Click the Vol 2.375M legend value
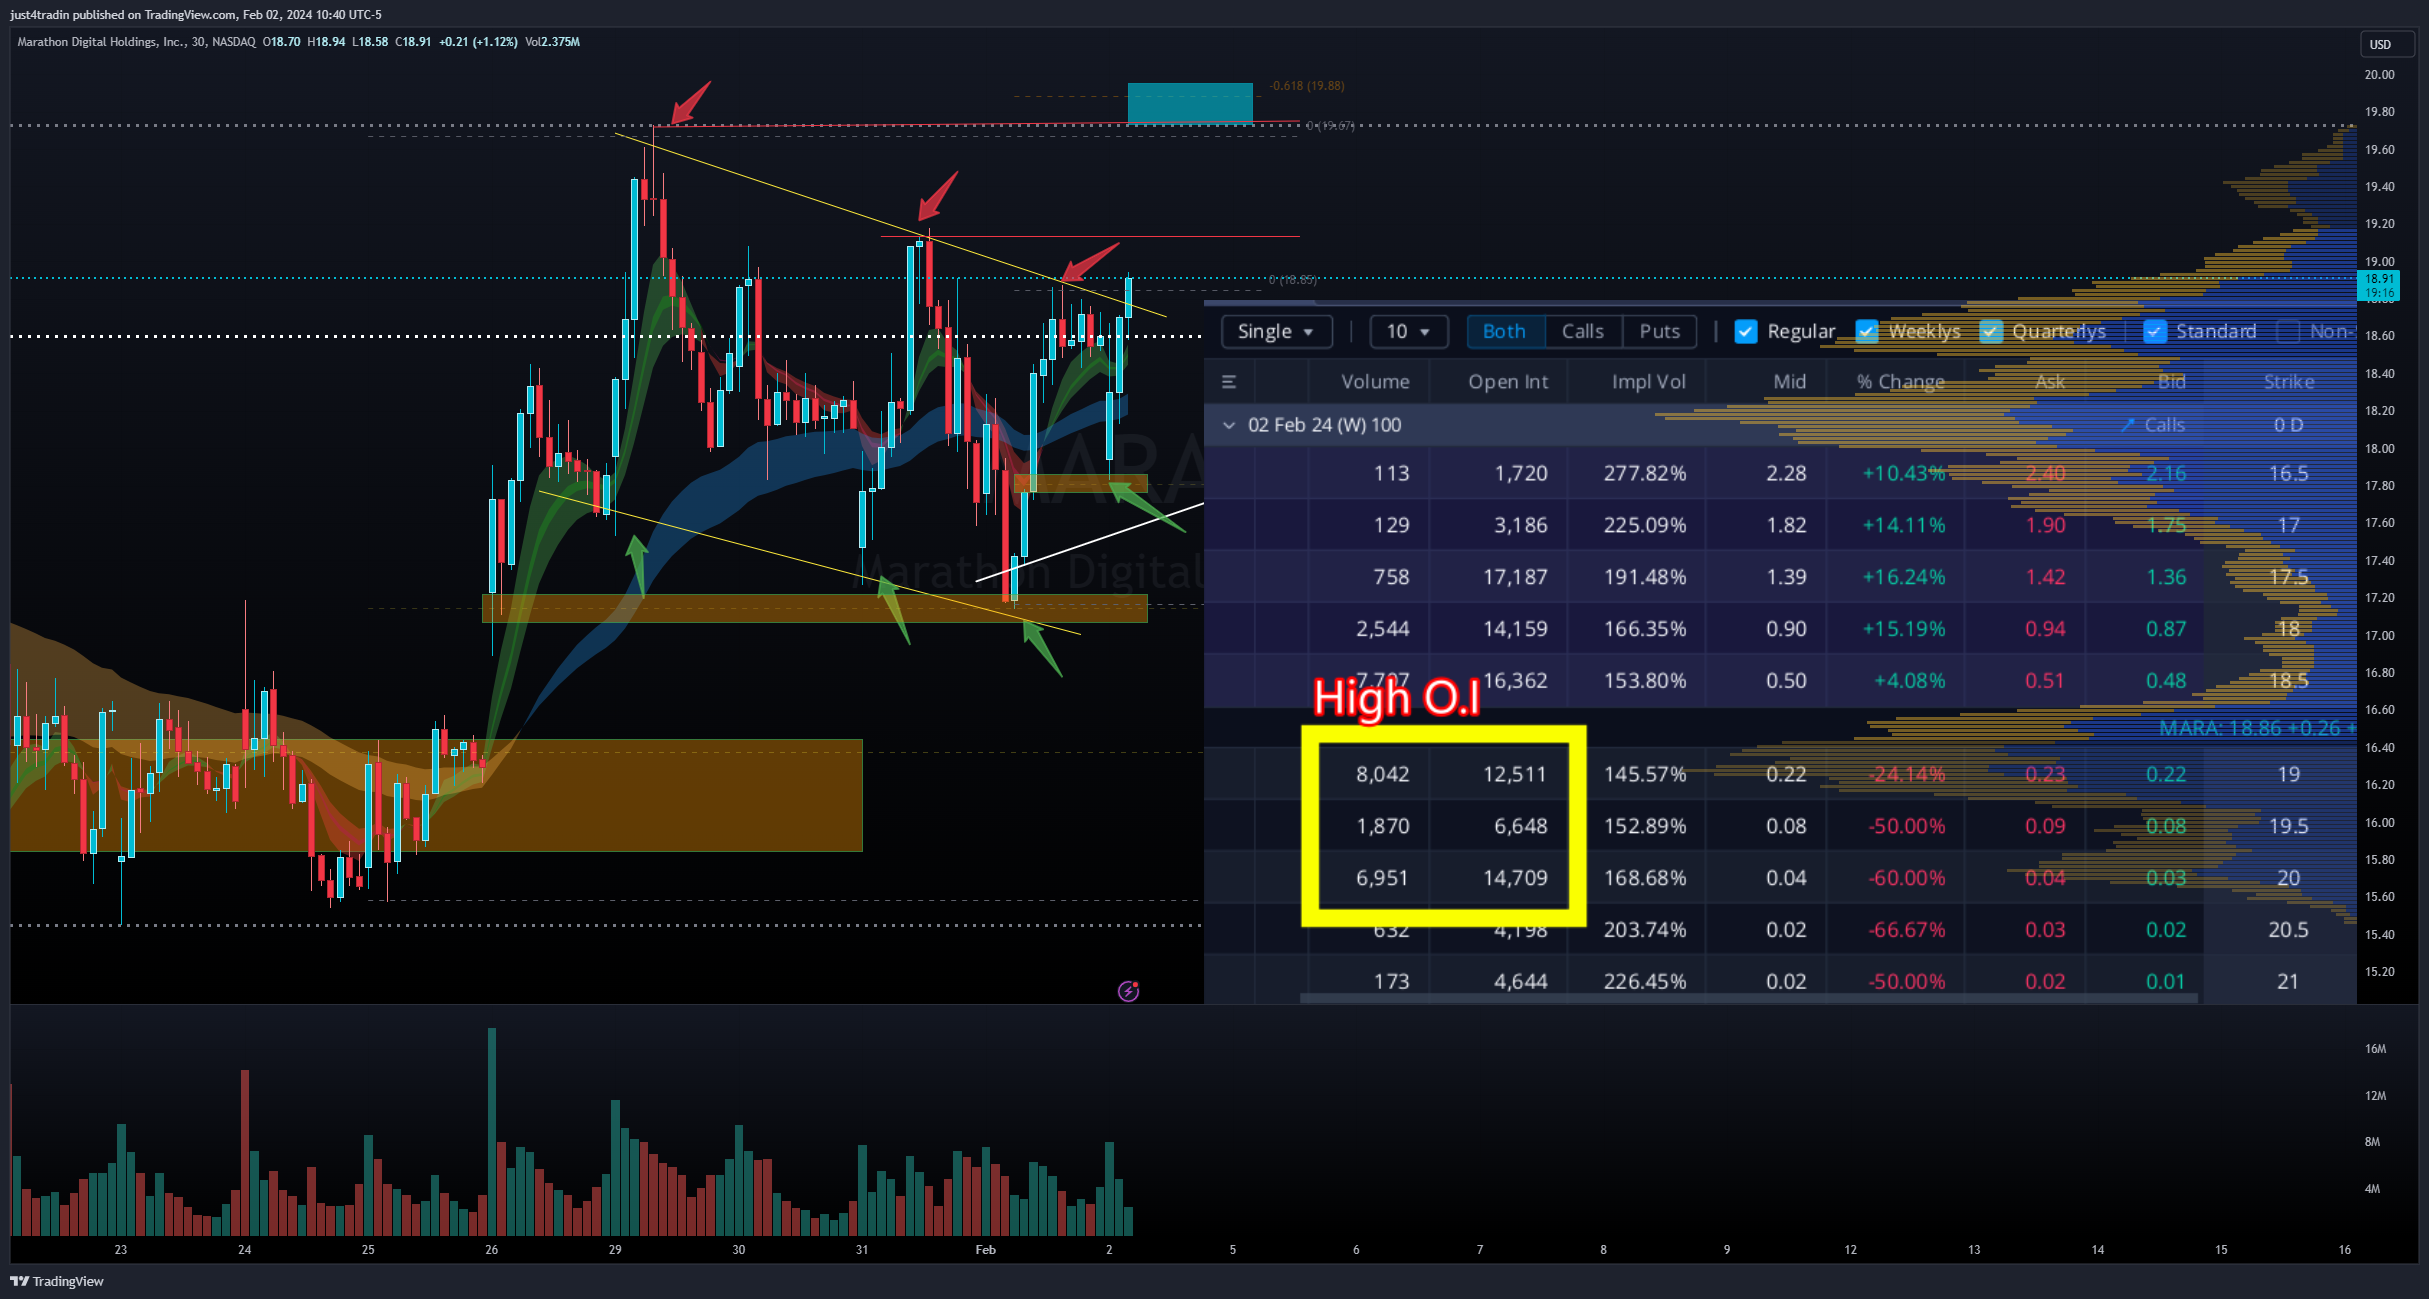 point(552,42)
